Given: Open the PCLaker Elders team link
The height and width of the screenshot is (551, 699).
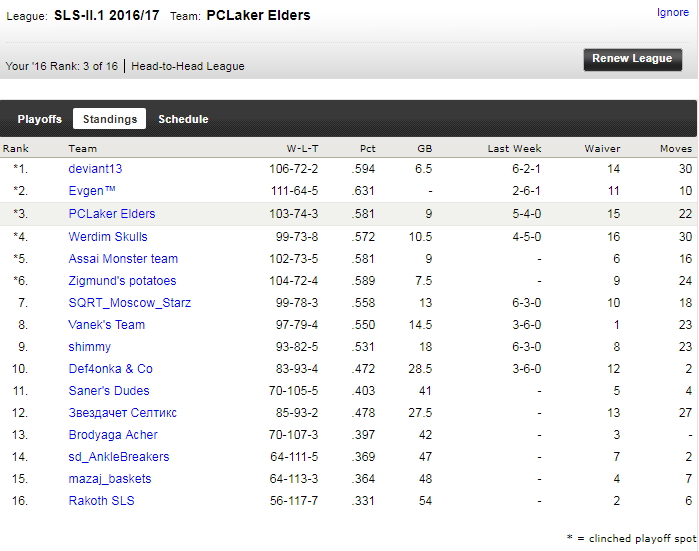Looking at the screenshot, I should 112,214.
